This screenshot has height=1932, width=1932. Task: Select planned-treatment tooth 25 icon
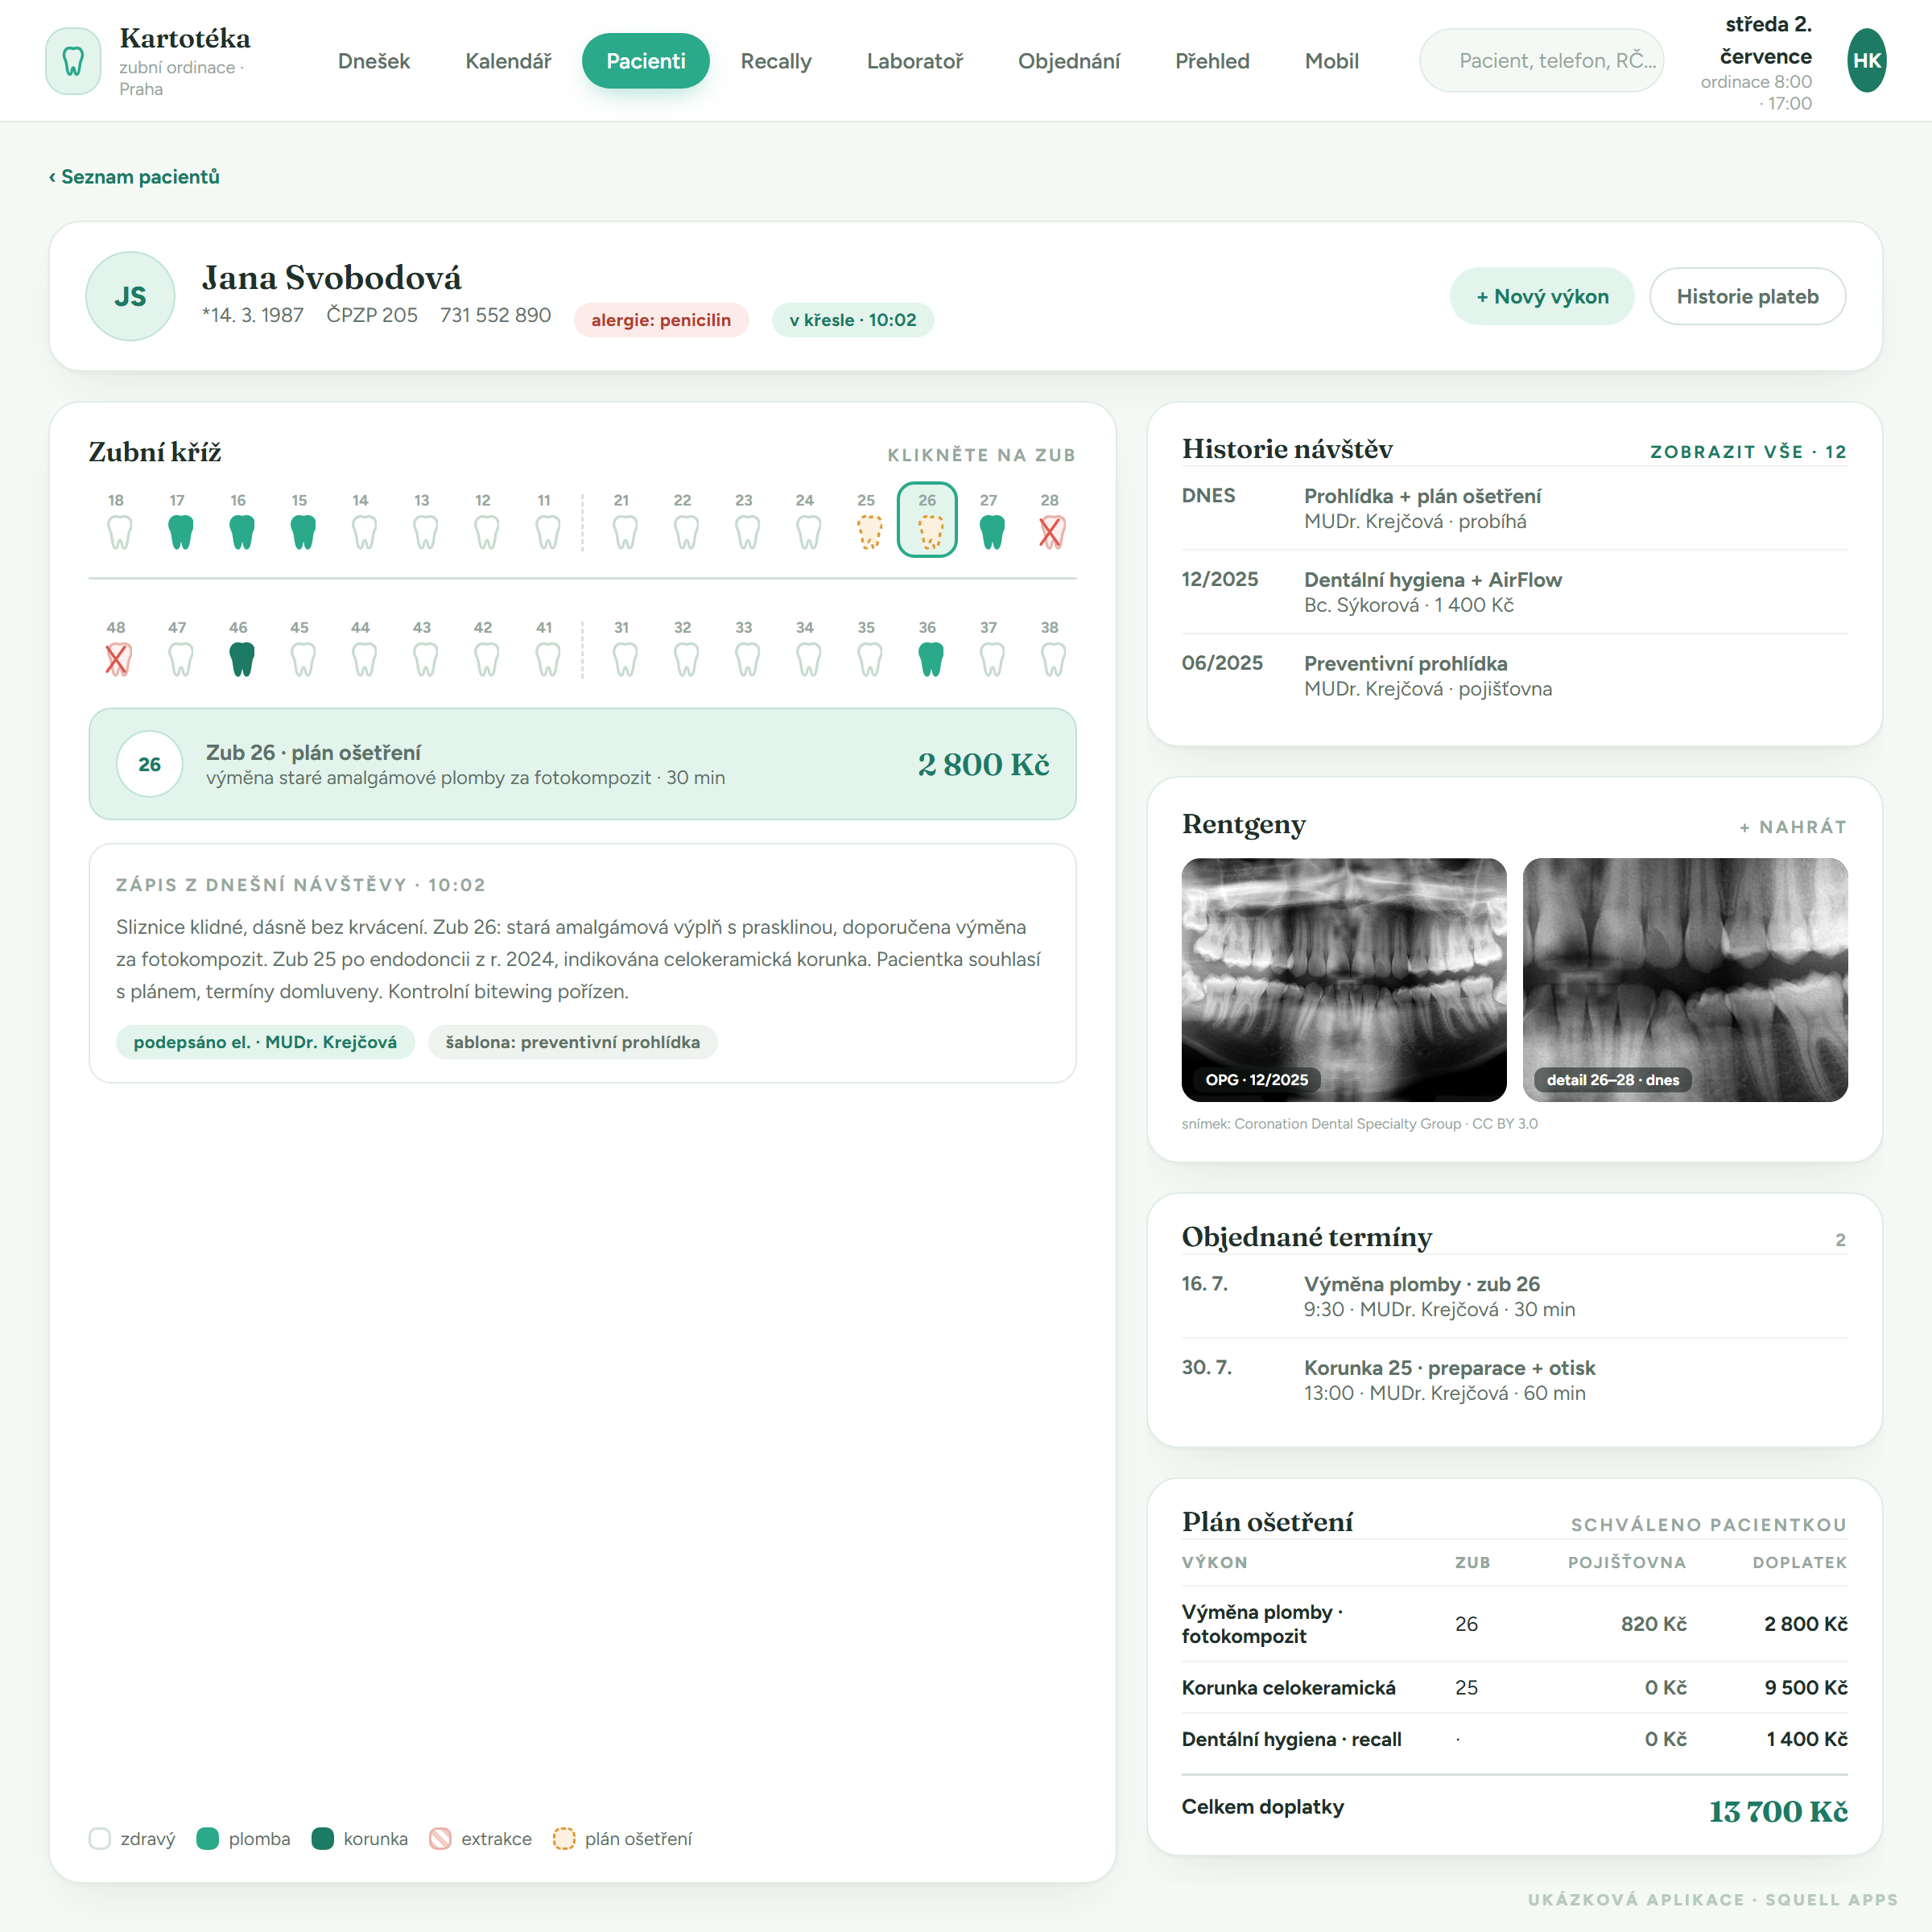pos(869,532)
